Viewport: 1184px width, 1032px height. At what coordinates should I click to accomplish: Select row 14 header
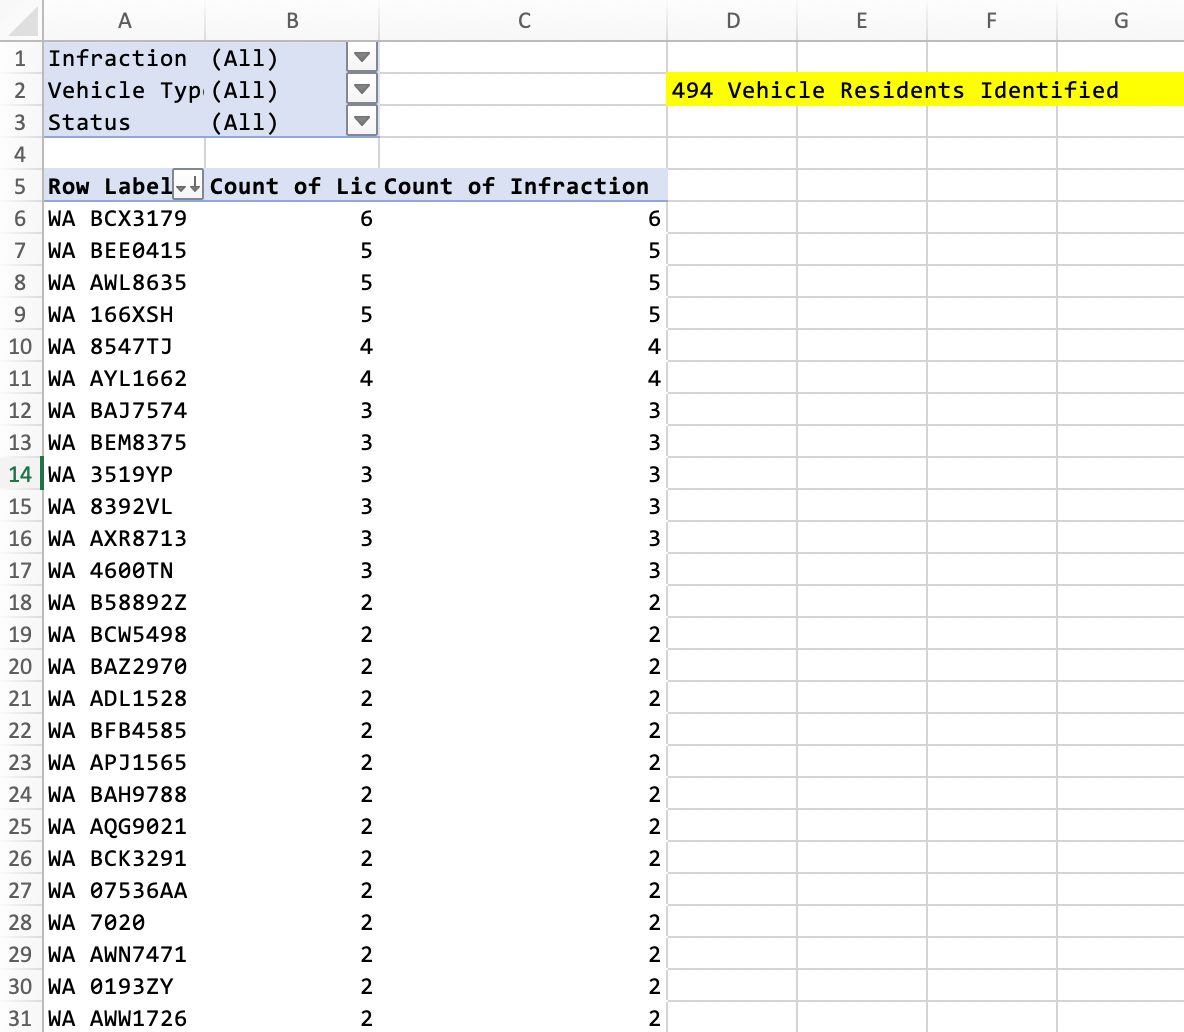coord(20,474)
